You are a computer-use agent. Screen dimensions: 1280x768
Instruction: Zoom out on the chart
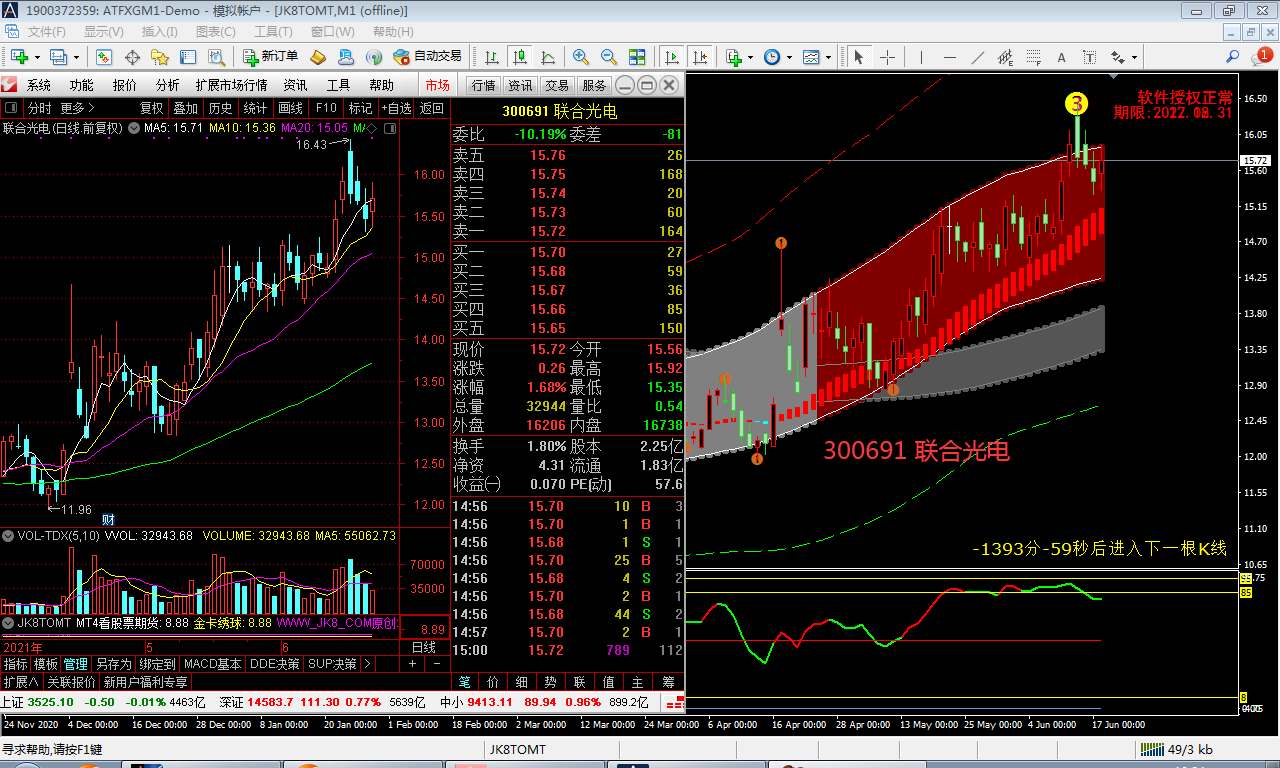pos(607,56)
